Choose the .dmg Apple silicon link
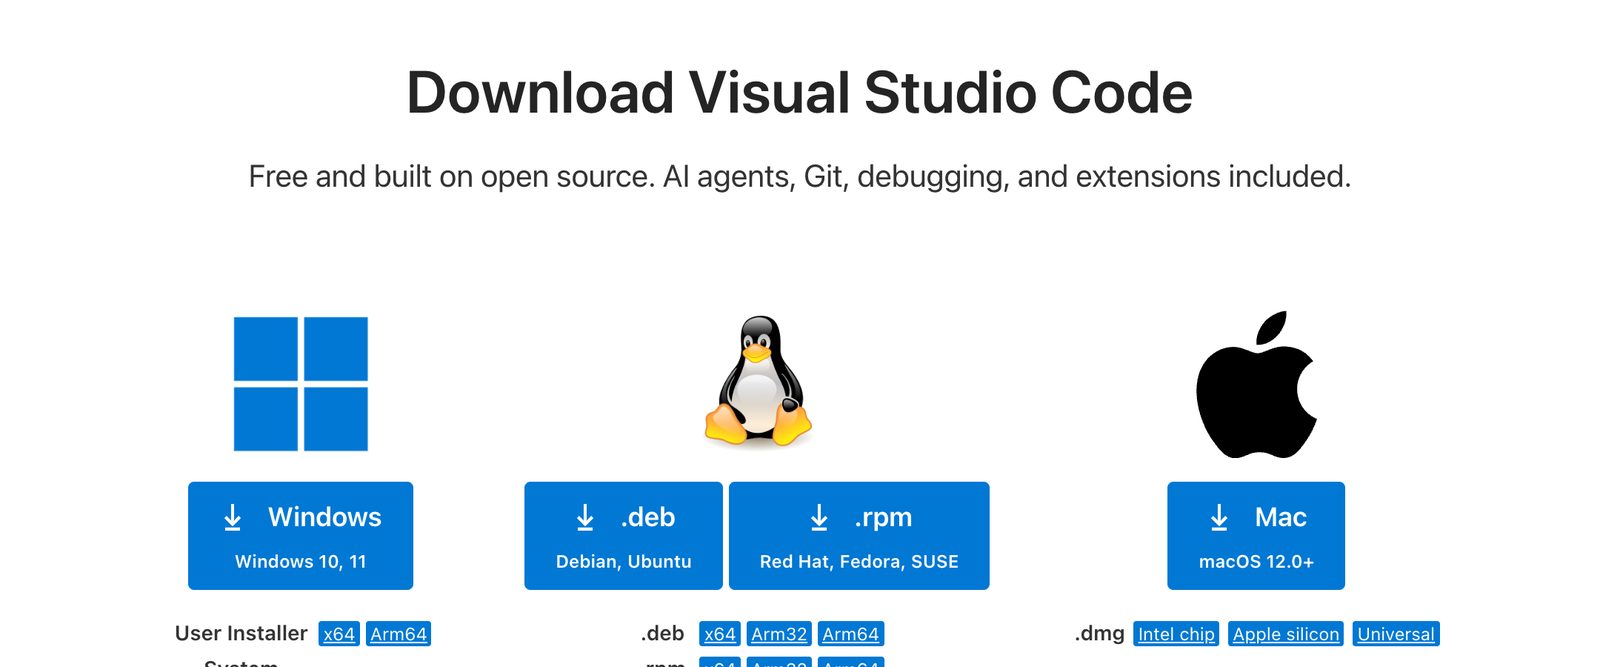1600x667 pixels. (1286, 634)
